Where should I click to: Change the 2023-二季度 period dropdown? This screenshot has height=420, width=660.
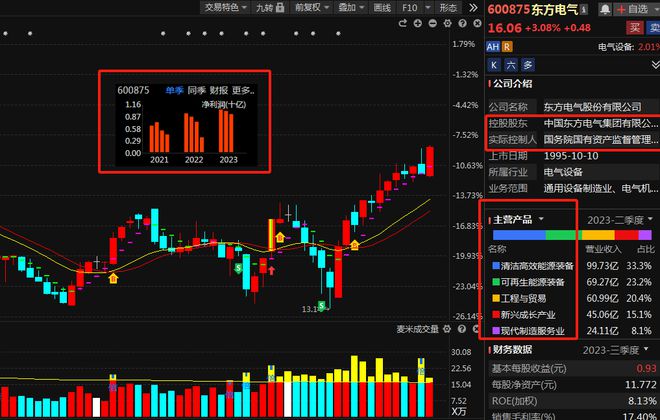620,220
